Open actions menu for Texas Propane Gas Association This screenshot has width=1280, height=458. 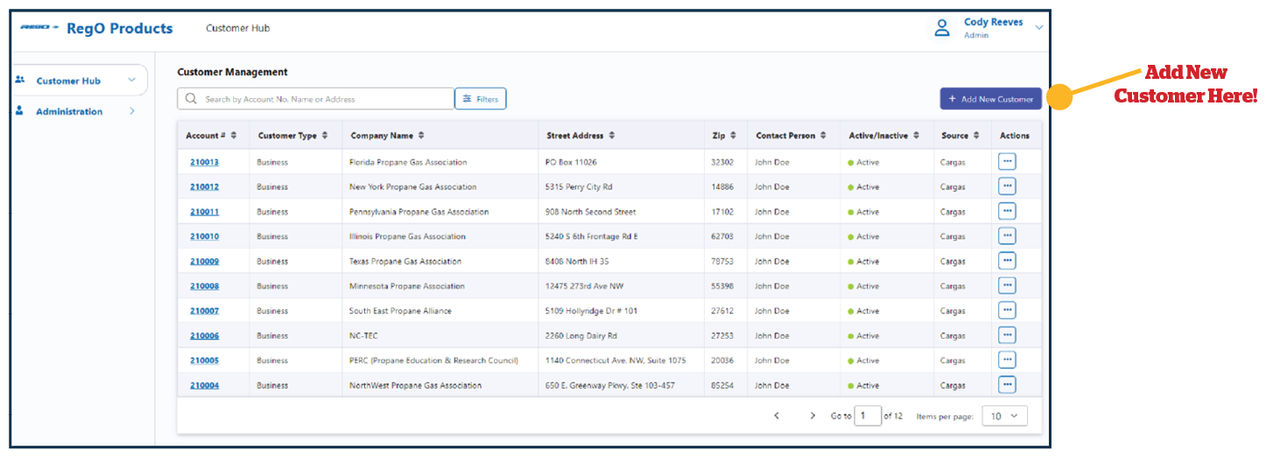click(x=1007, y=260)
